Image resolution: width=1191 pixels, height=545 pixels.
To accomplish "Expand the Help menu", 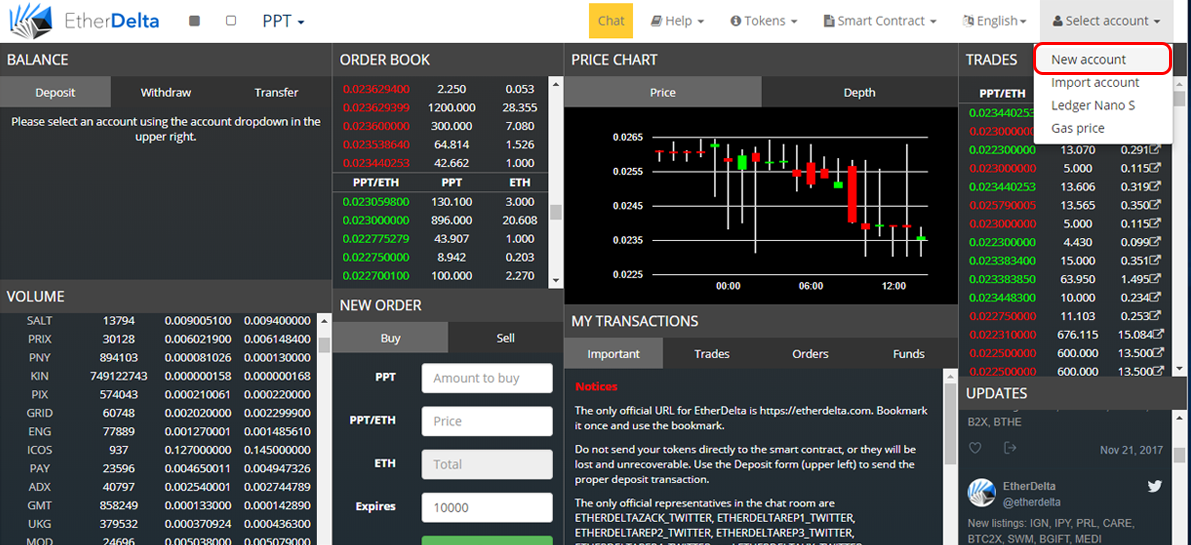I will pos(678,21).
